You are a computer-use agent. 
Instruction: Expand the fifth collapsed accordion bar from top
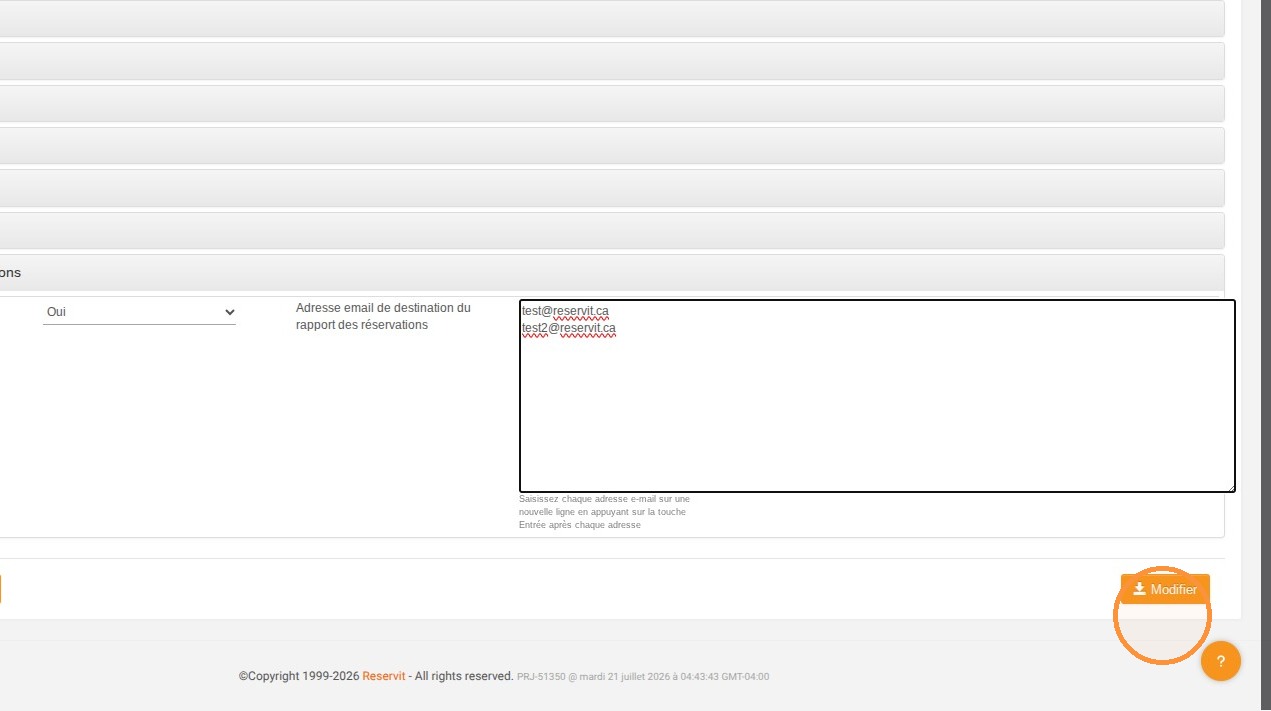point(612,188)
